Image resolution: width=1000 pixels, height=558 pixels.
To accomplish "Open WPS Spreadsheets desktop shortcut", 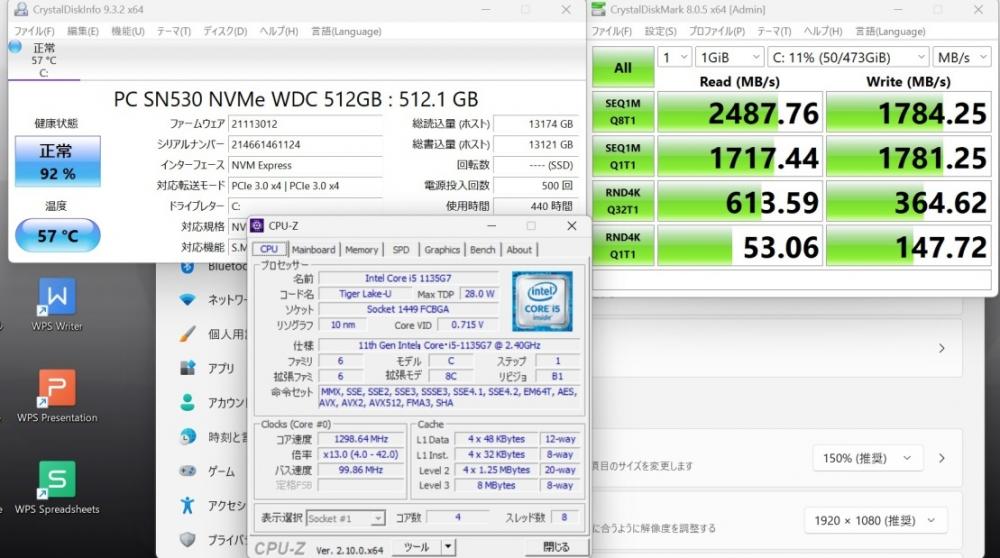I will 57,487.
